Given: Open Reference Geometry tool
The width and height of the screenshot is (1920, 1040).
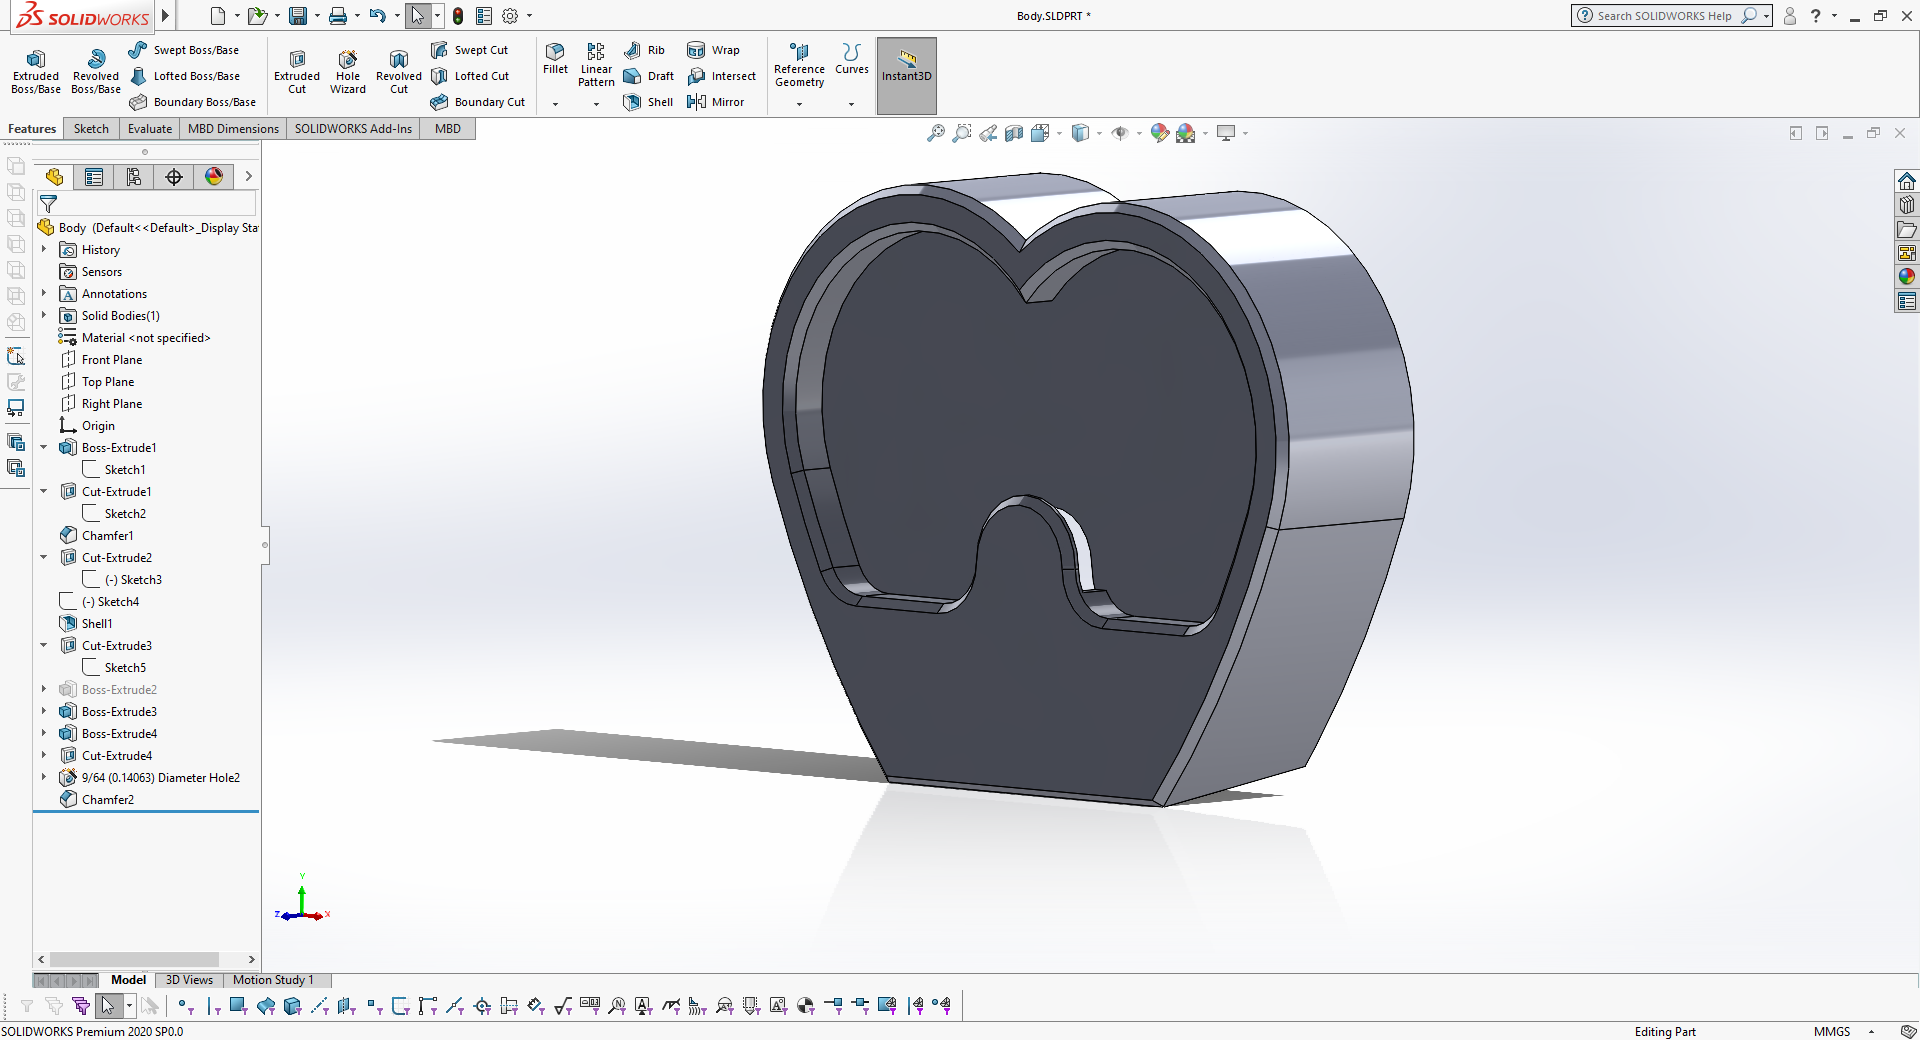Looking at the screenshot, I should pos(799,65).
